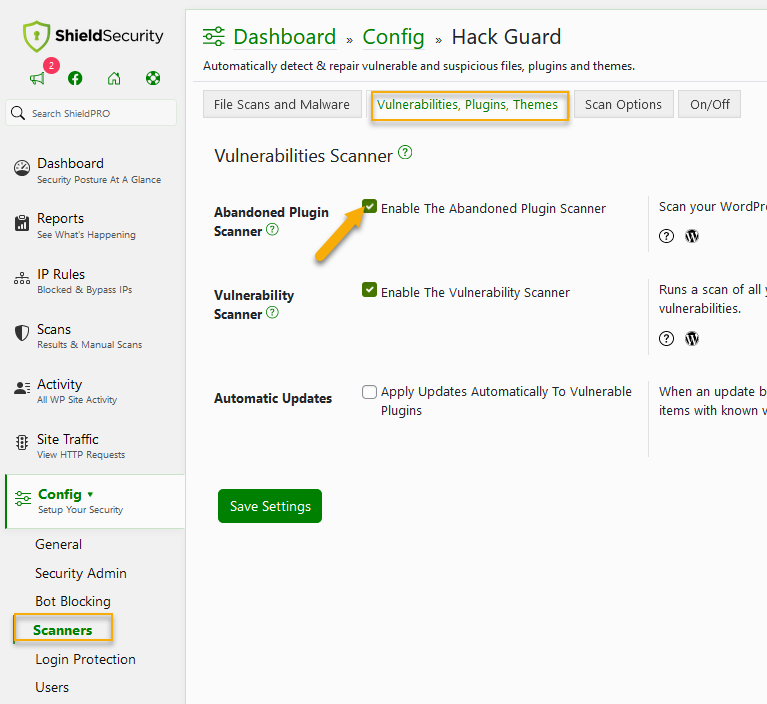Click the Save Settings button
This screenshot has width=767, height=704.
click(x=270, y=506)
